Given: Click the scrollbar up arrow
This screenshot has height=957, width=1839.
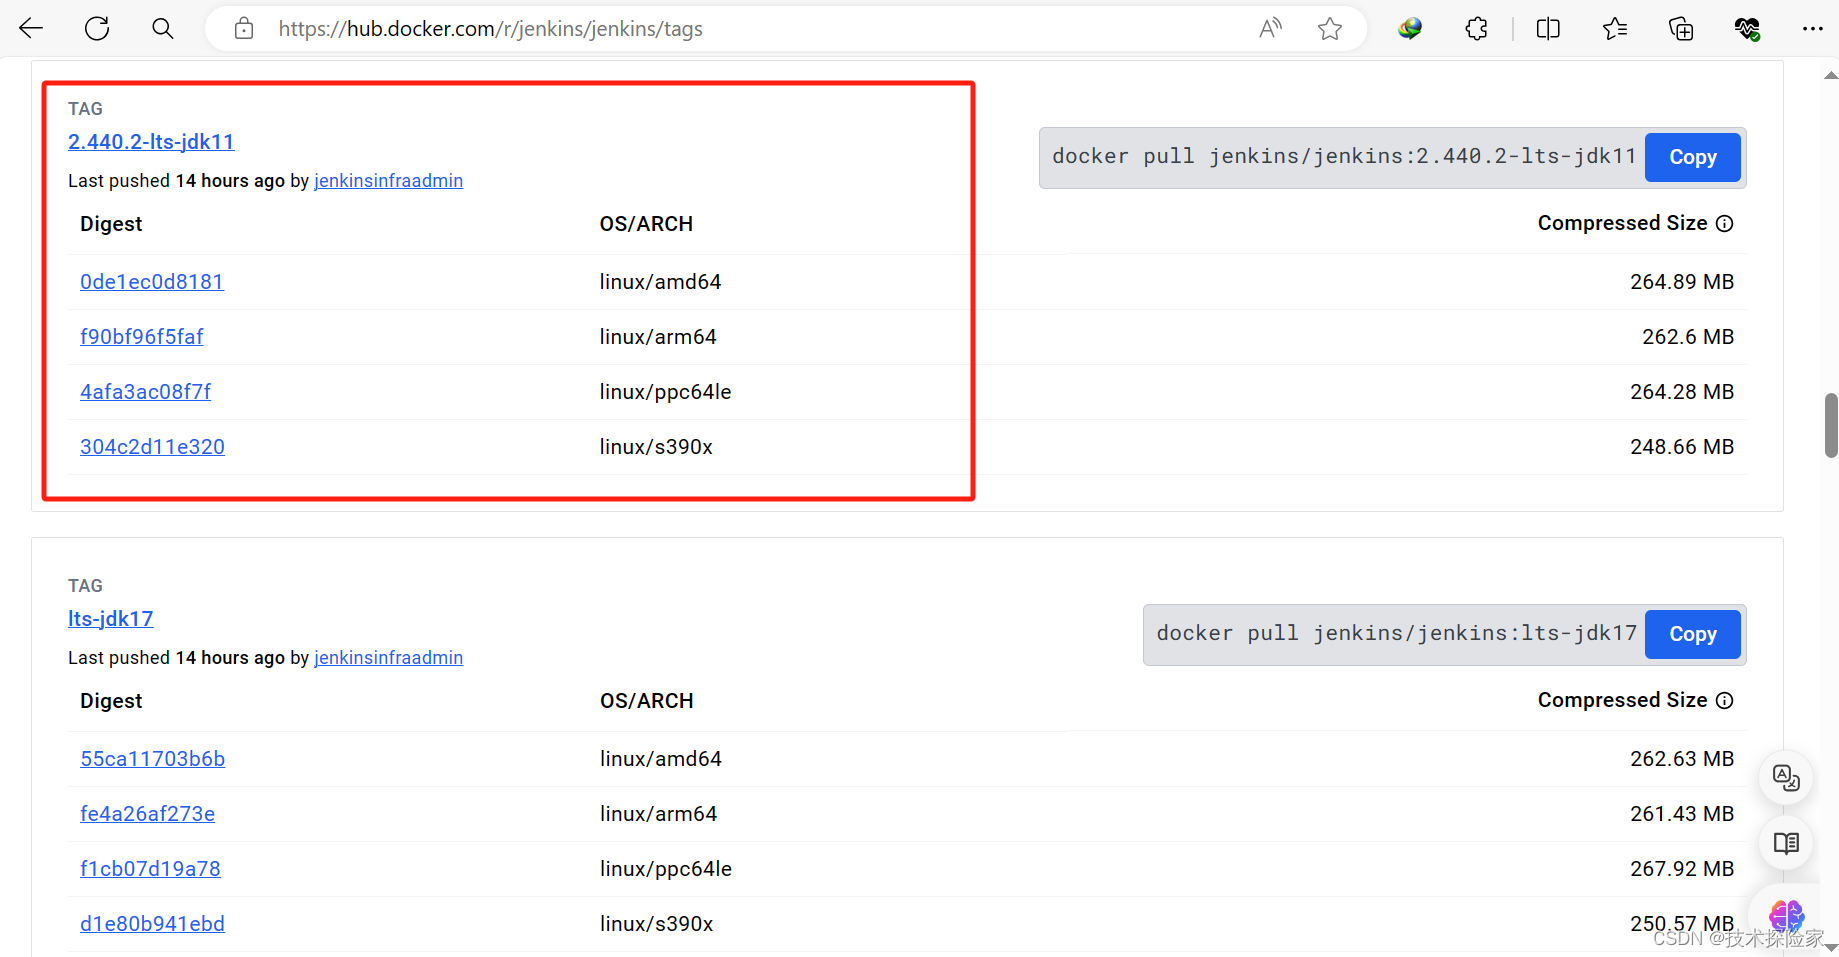Looking at the screenshot, I should click(x=1831, y=75).
